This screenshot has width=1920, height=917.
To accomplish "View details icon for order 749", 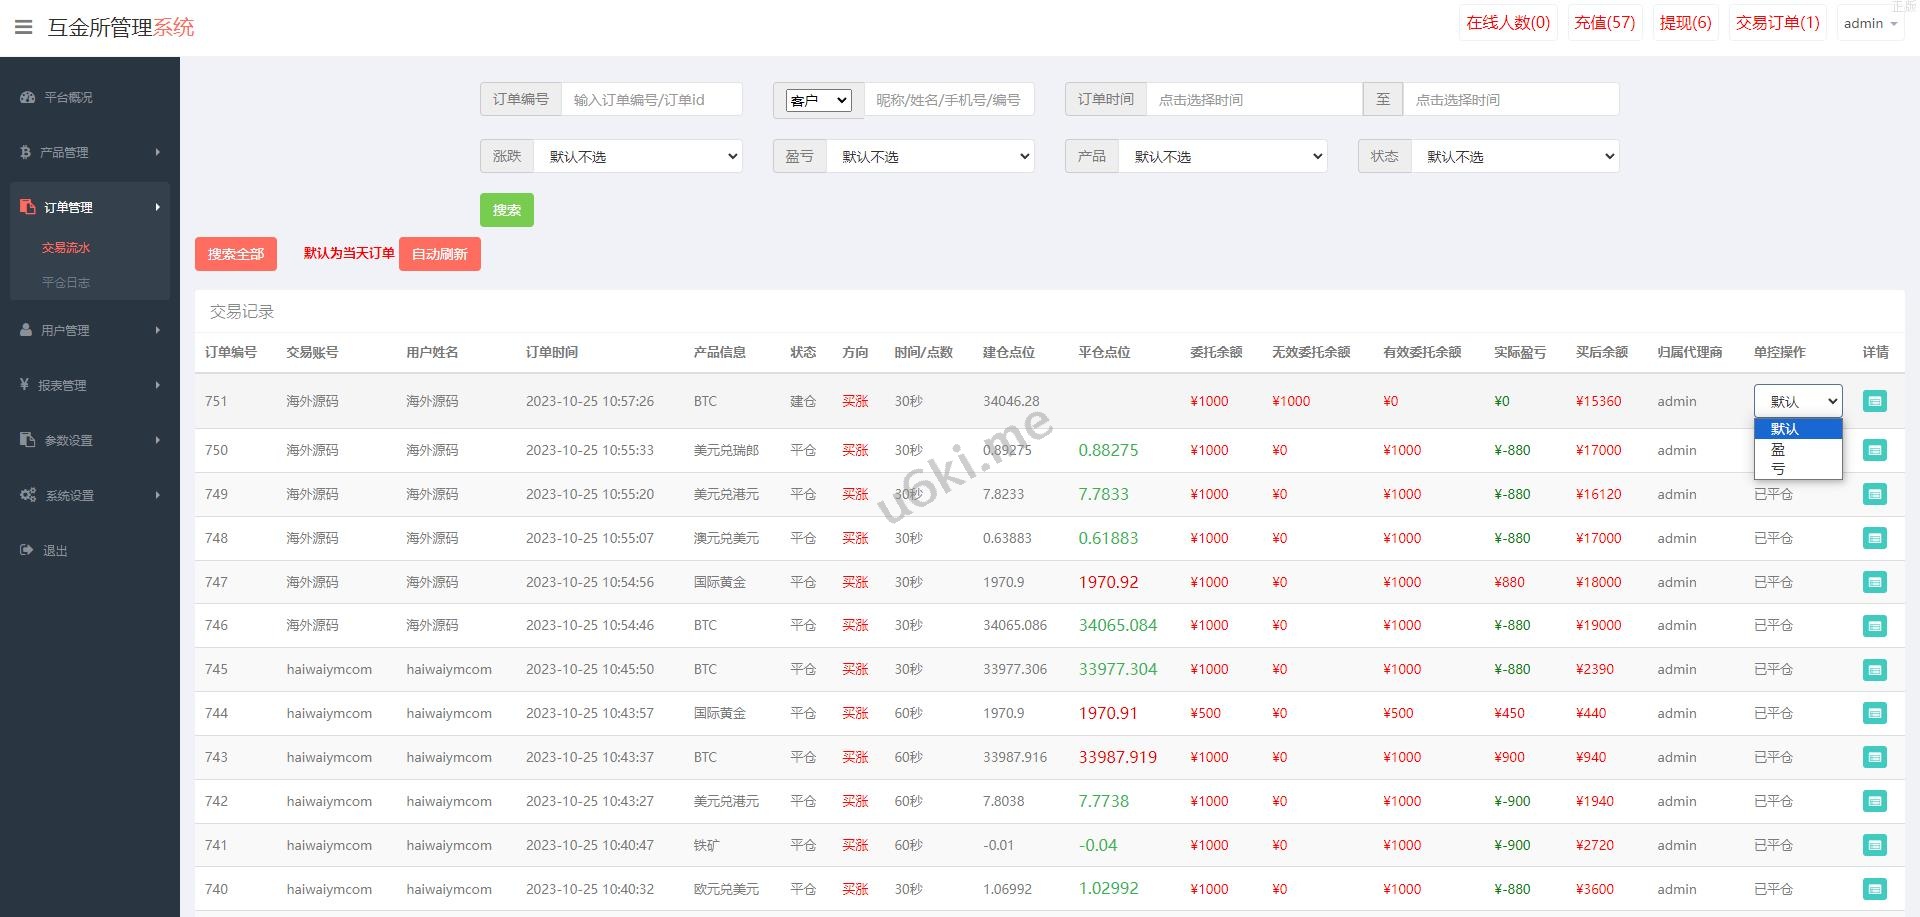I will tap(1874, 494).
